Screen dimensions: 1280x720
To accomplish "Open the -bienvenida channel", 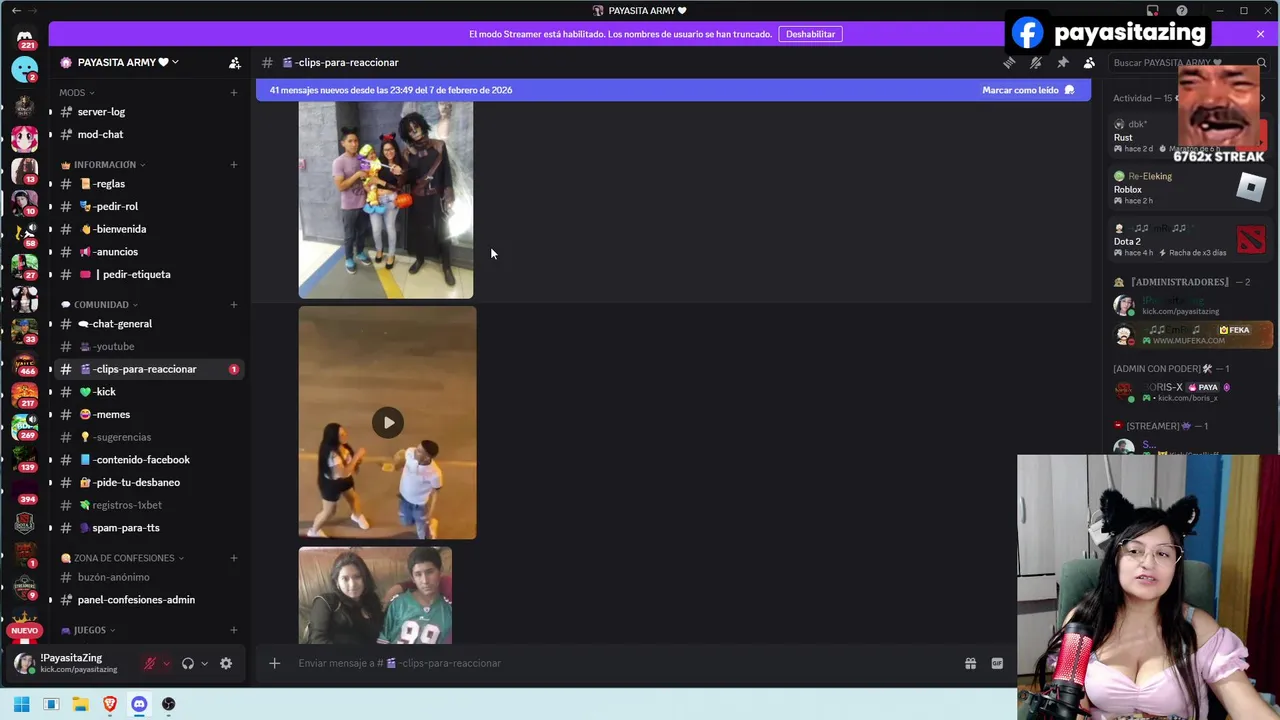I will pos(150,229).
